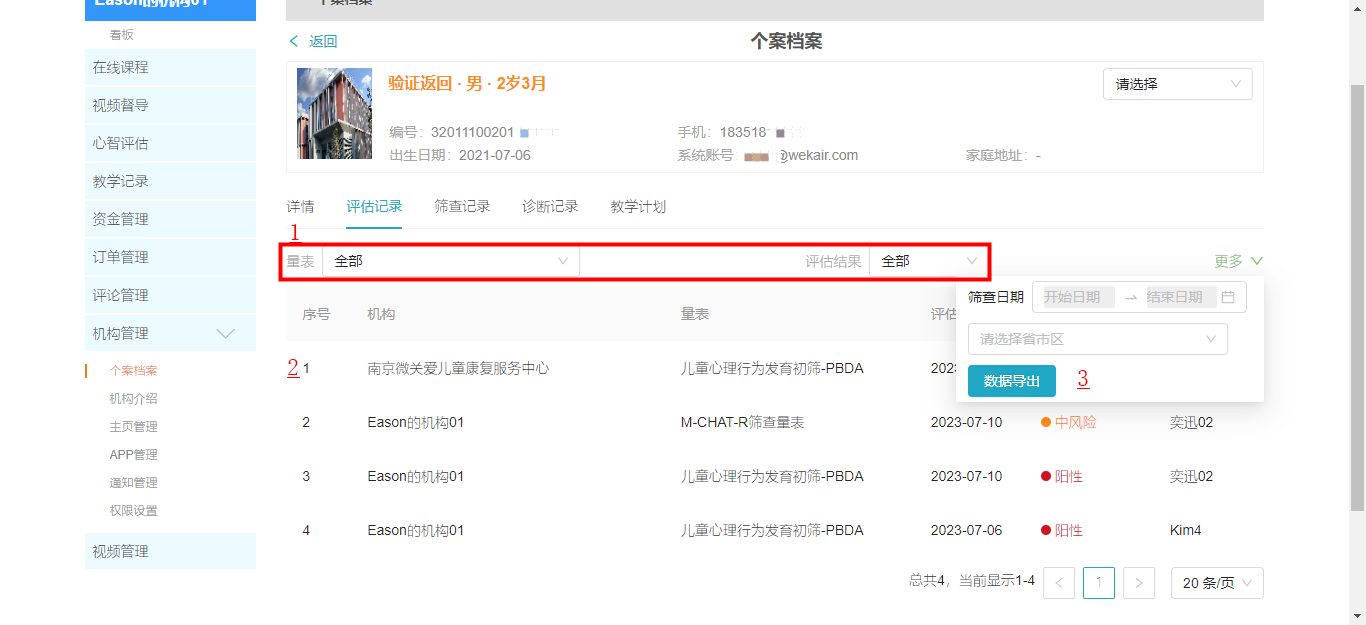Screen dimensions: 1366x625
Task: Select 主页管理 submenu item
Action: (133, 427)
